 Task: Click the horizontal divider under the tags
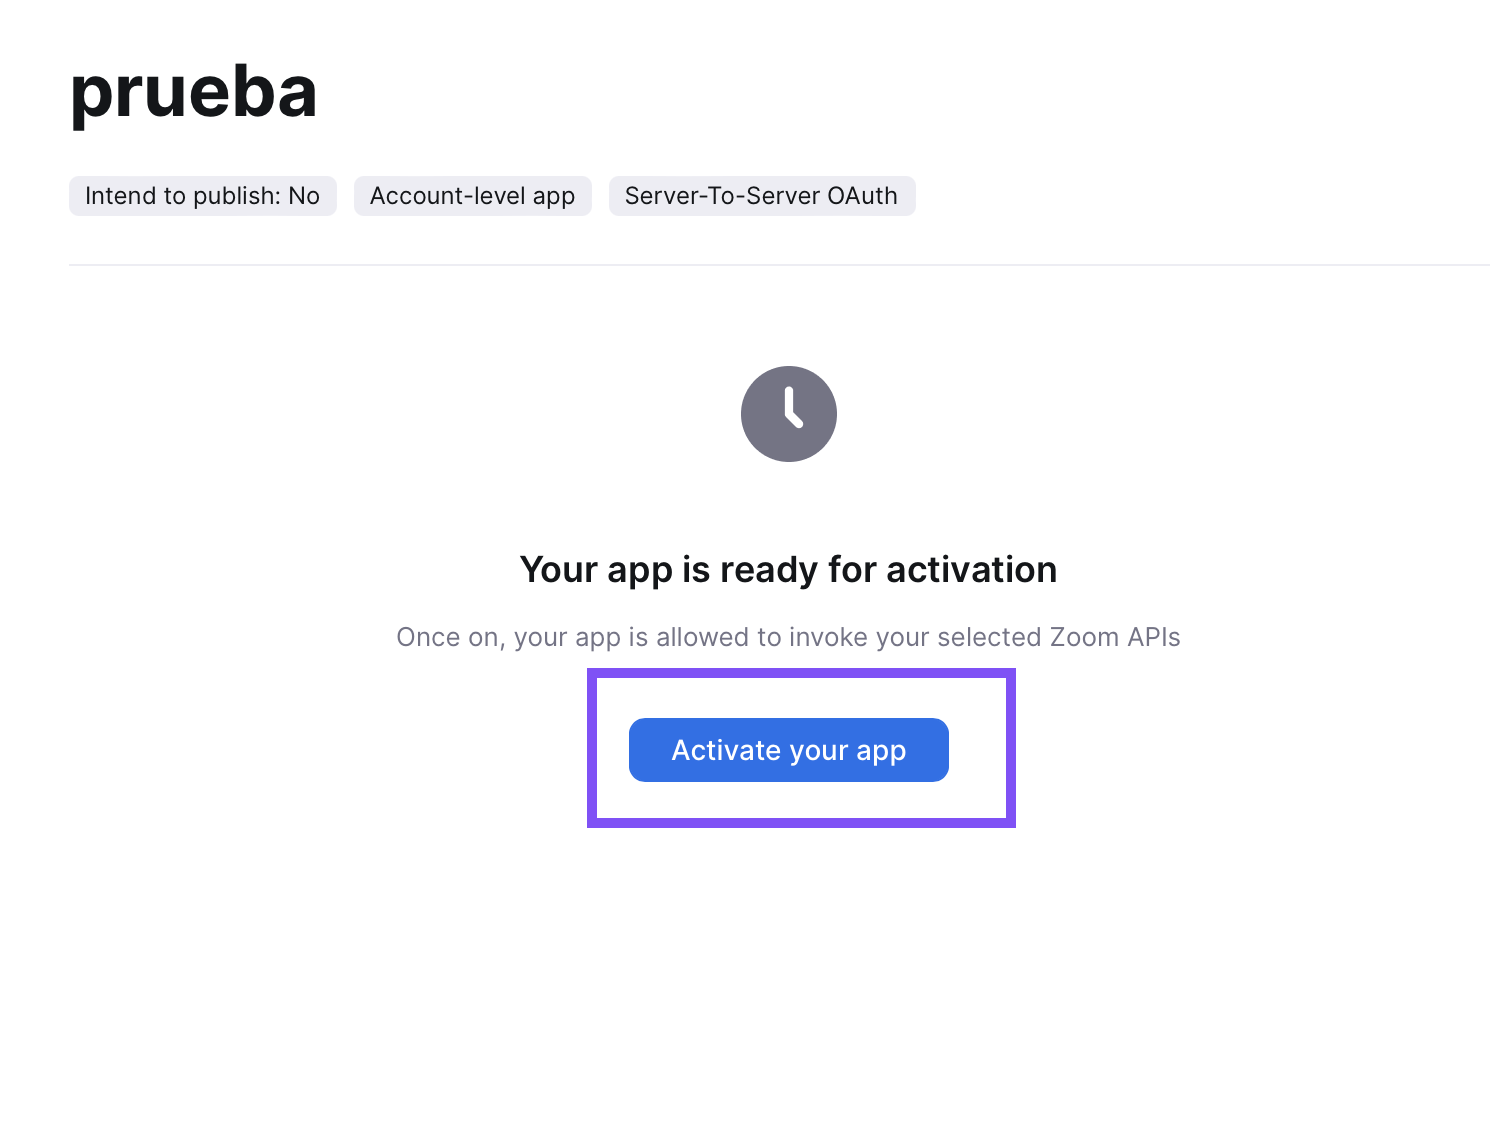(x=779, y=265)
